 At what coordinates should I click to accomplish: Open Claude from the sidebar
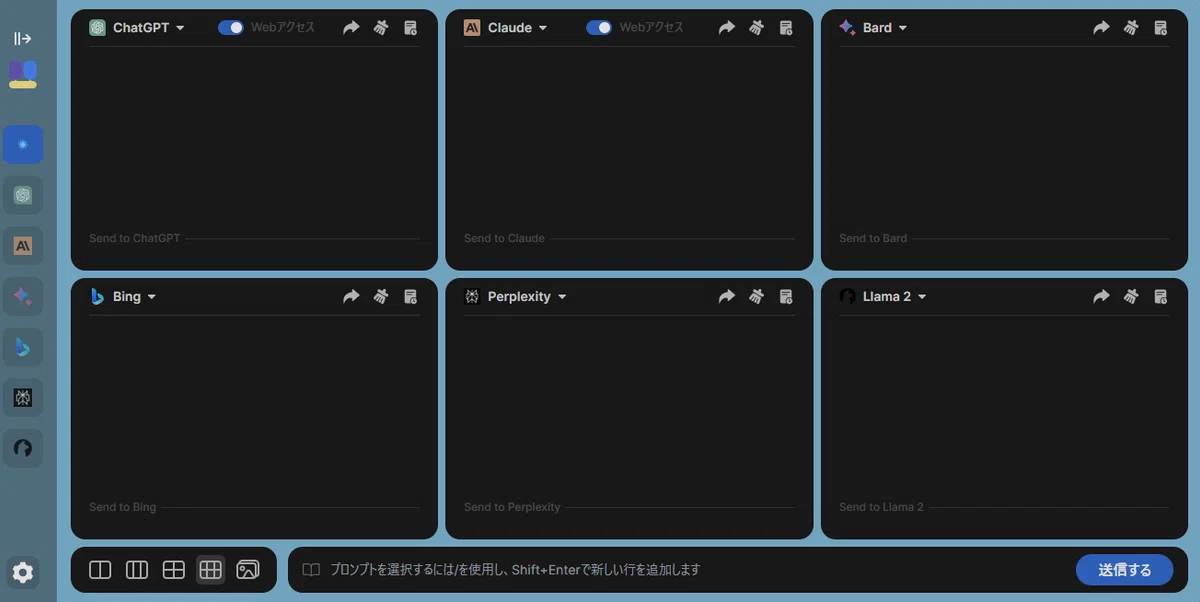pyautogui.click(x=22, y=246)
